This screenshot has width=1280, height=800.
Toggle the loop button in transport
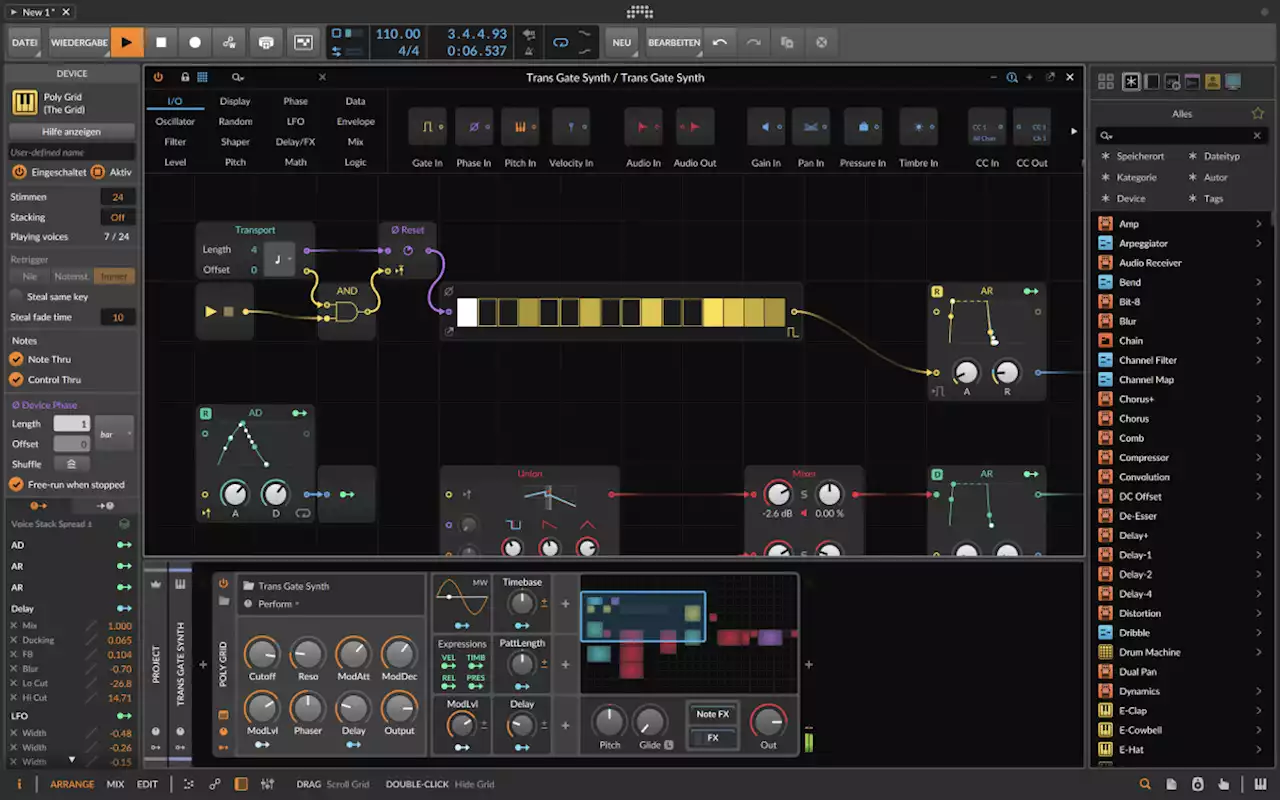pos(561,43)
